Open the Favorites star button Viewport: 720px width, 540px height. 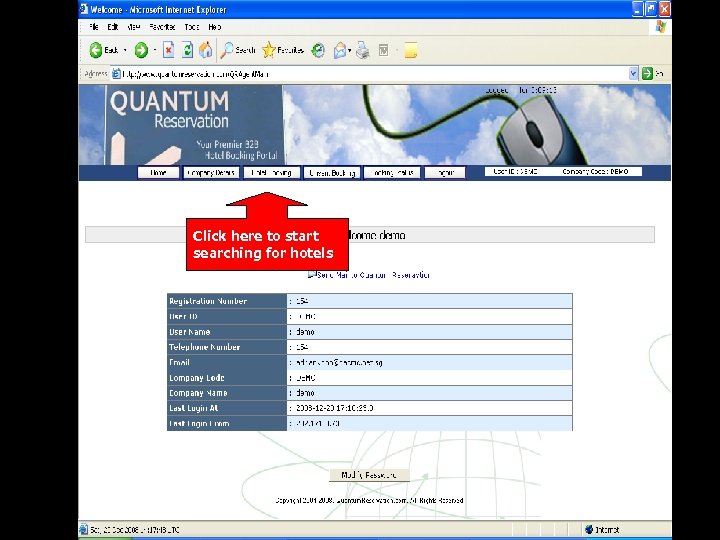click(x=283, y=50)
